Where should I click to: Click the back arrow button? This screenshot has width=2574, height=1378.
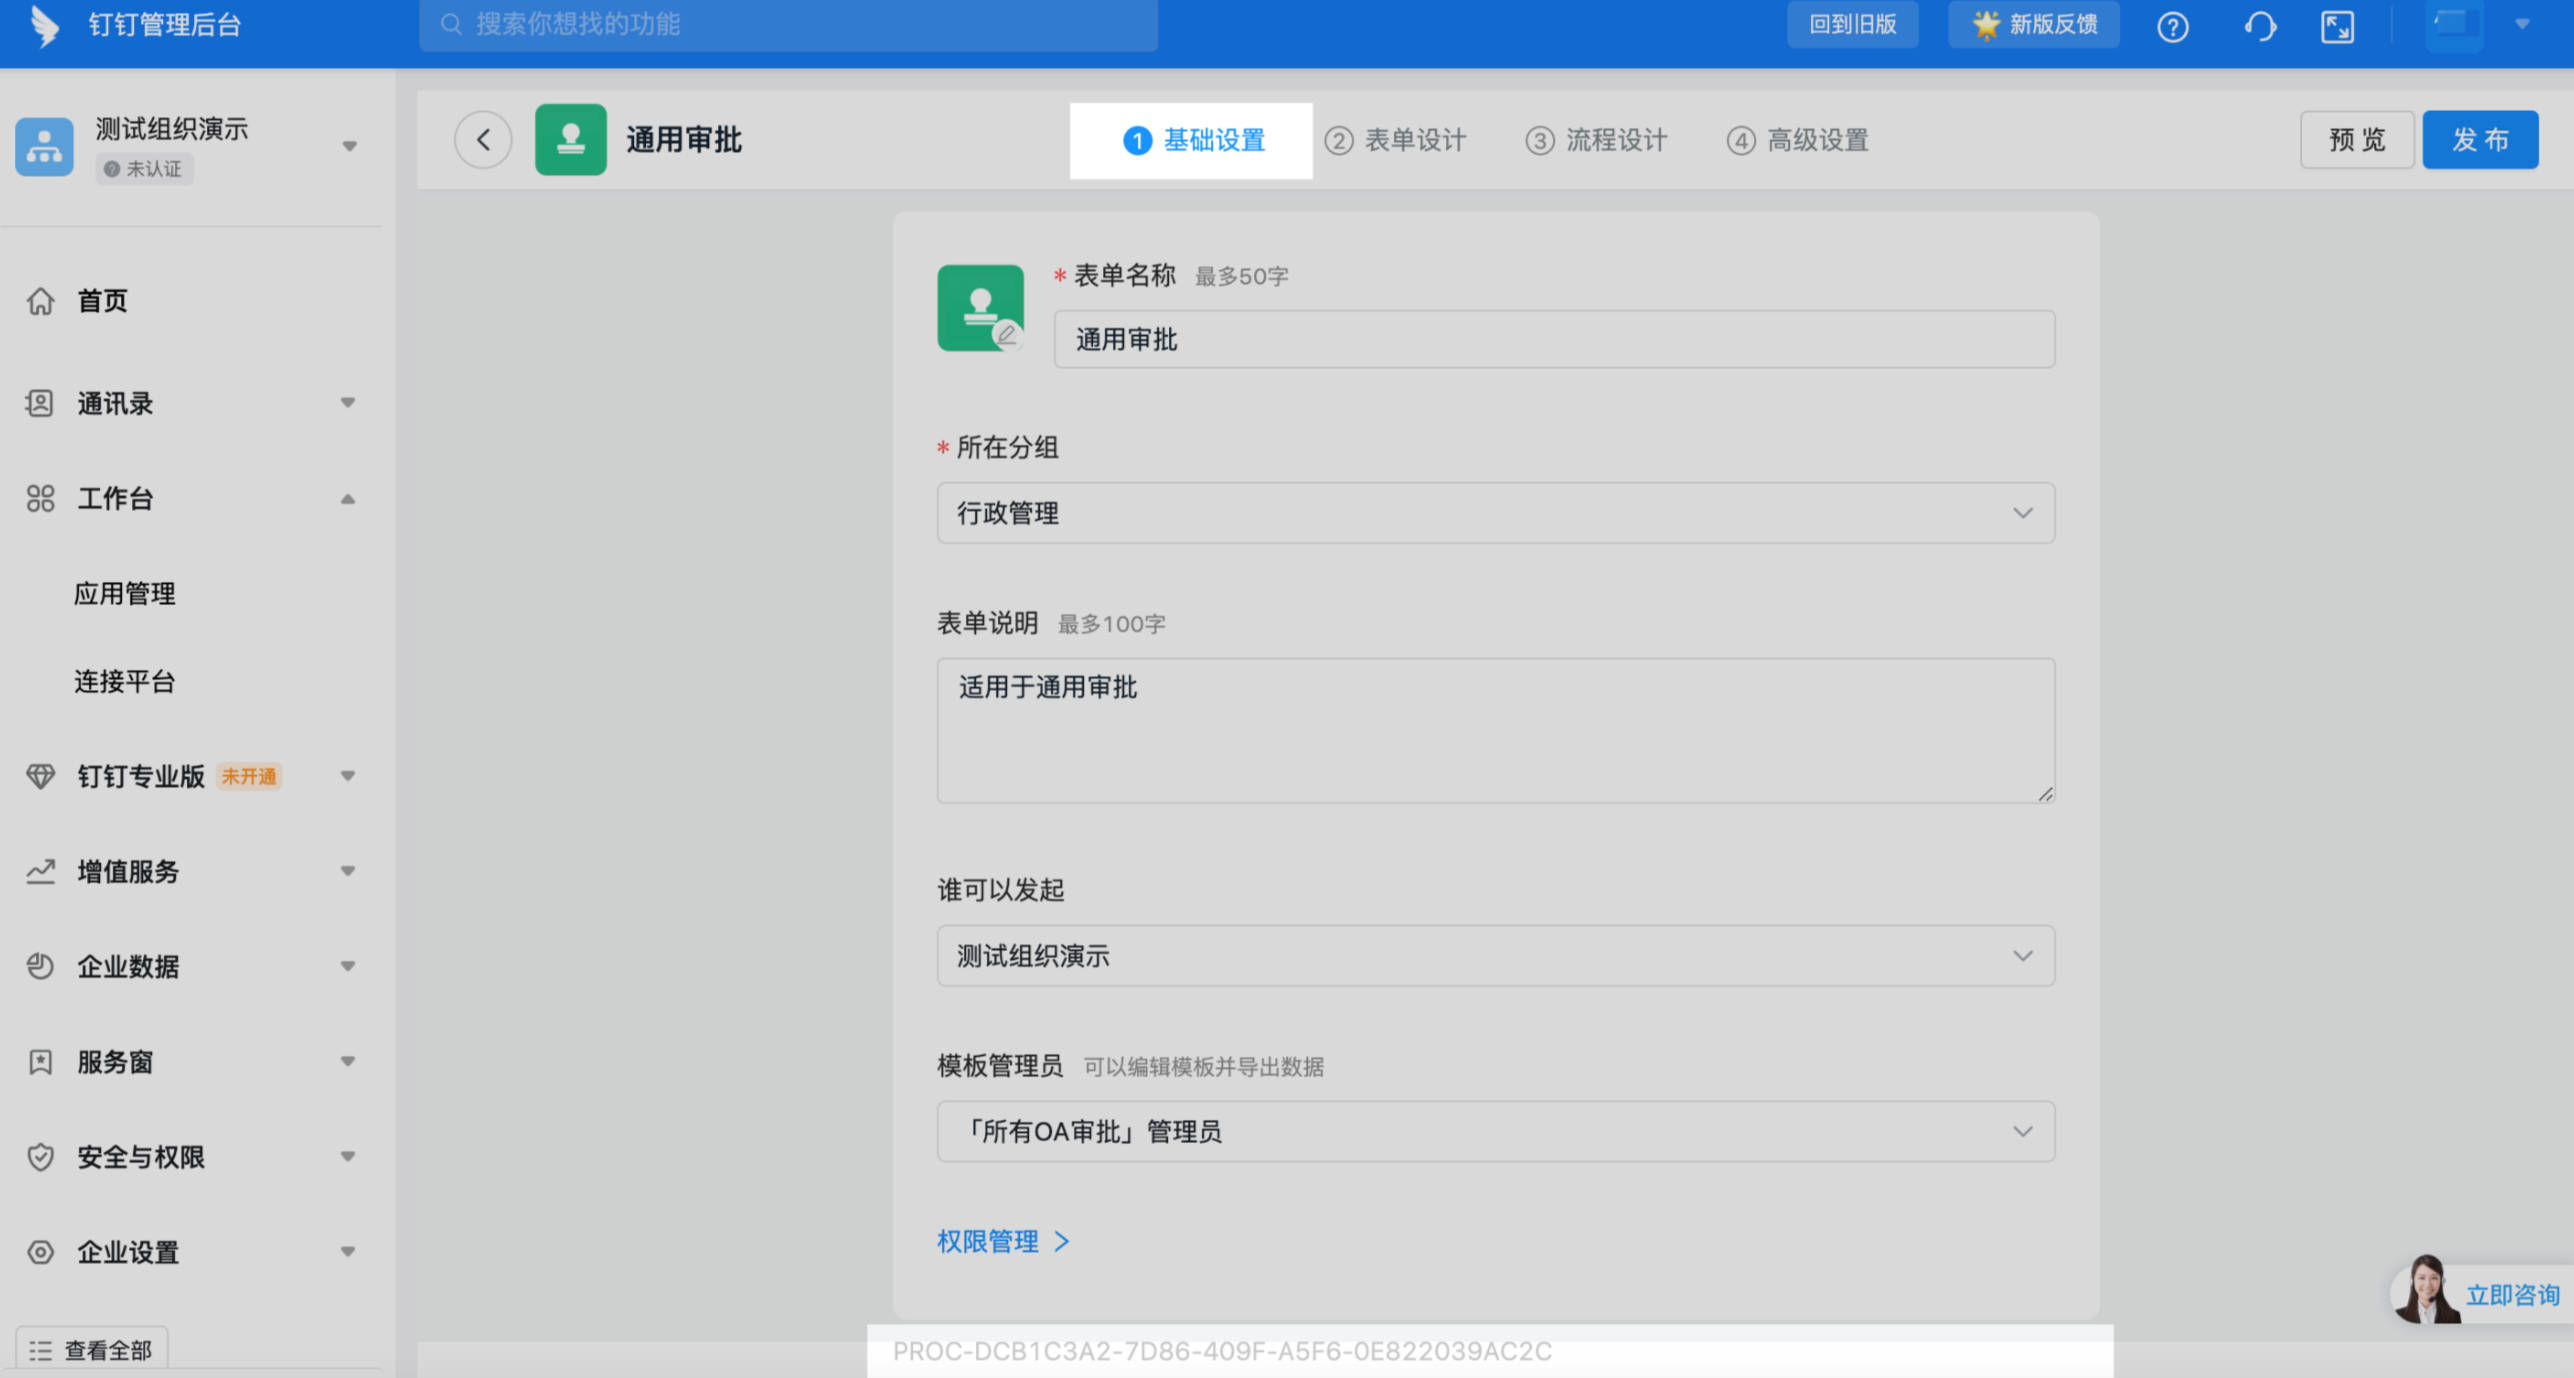(483, 140)
